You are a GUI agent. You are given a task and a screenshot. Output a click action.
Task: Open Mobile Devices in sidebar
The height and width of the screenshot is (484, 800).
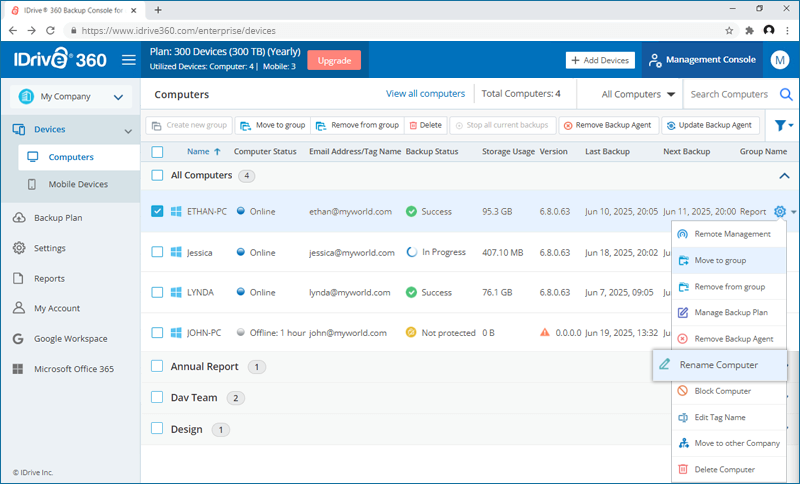[78, 184]
